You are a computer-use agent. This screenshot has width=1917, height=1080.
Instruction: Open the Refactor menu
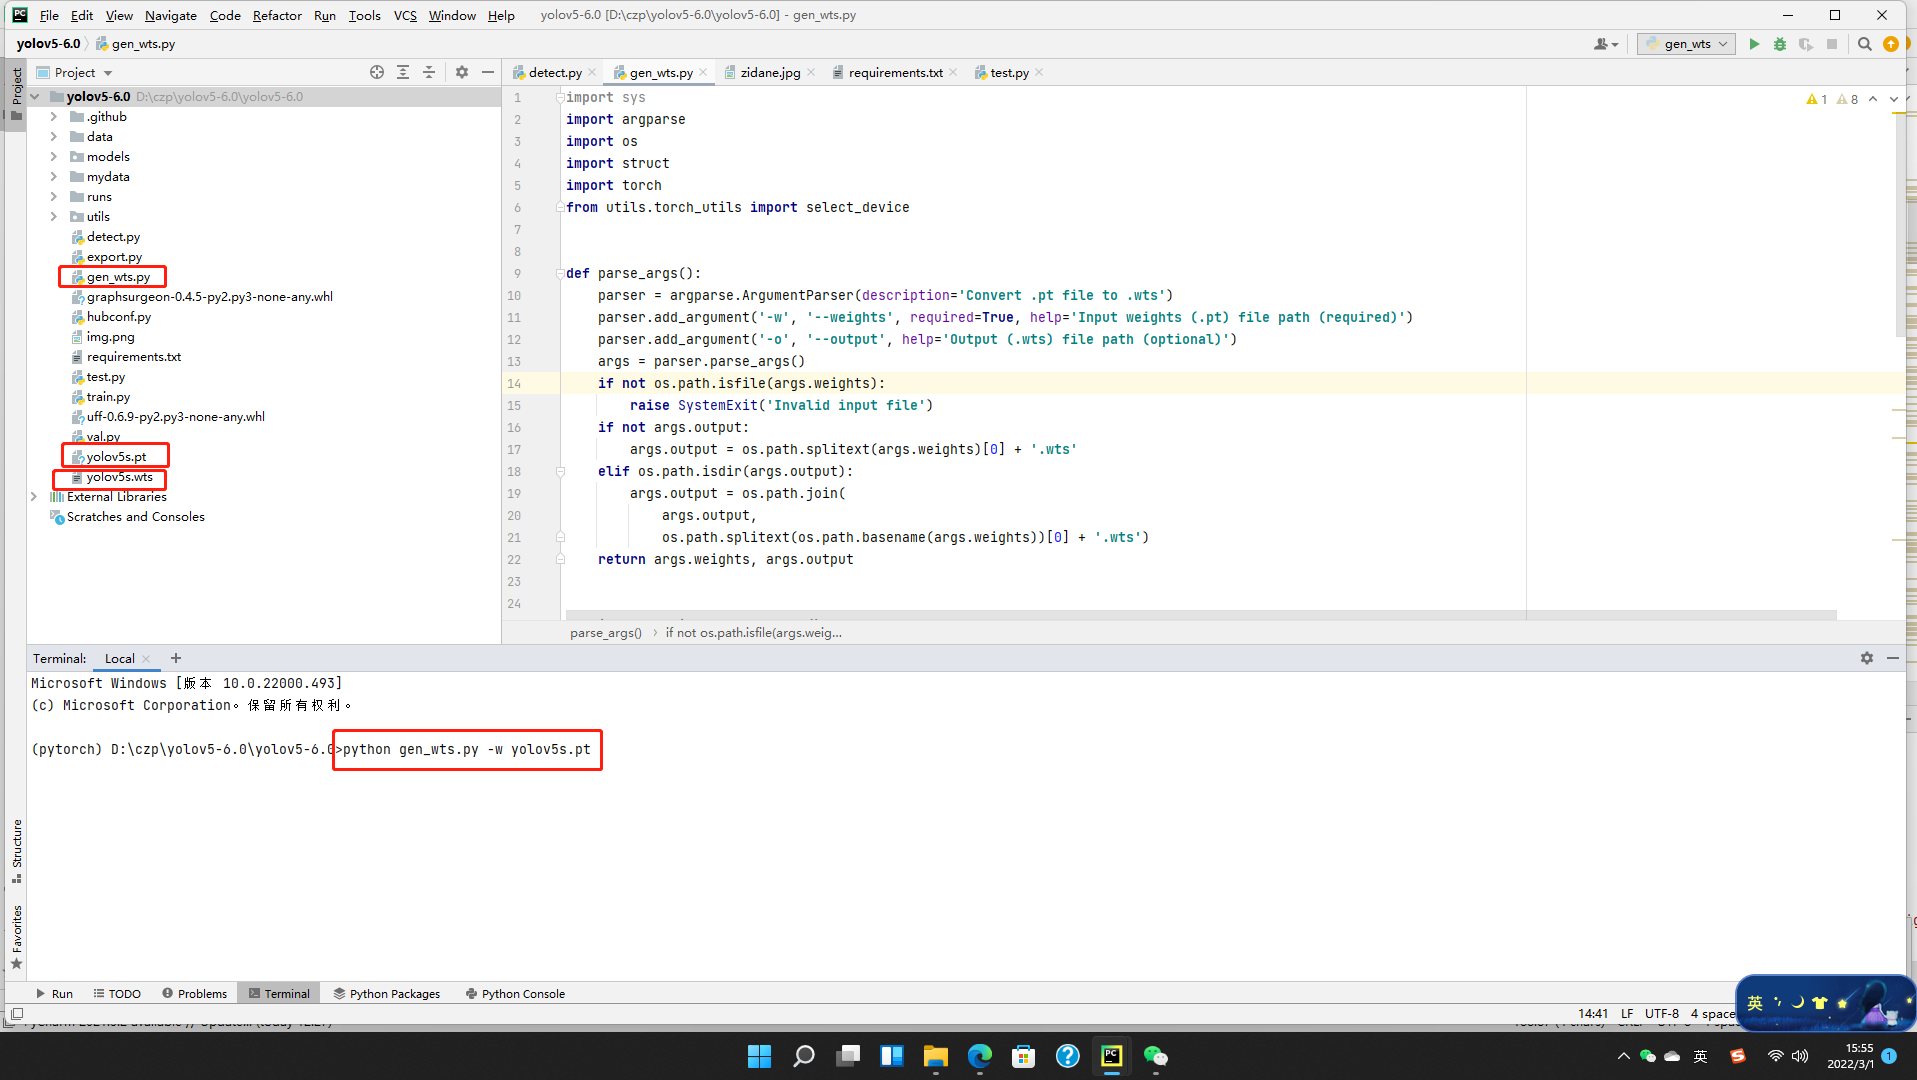click(x=277, y=15)
